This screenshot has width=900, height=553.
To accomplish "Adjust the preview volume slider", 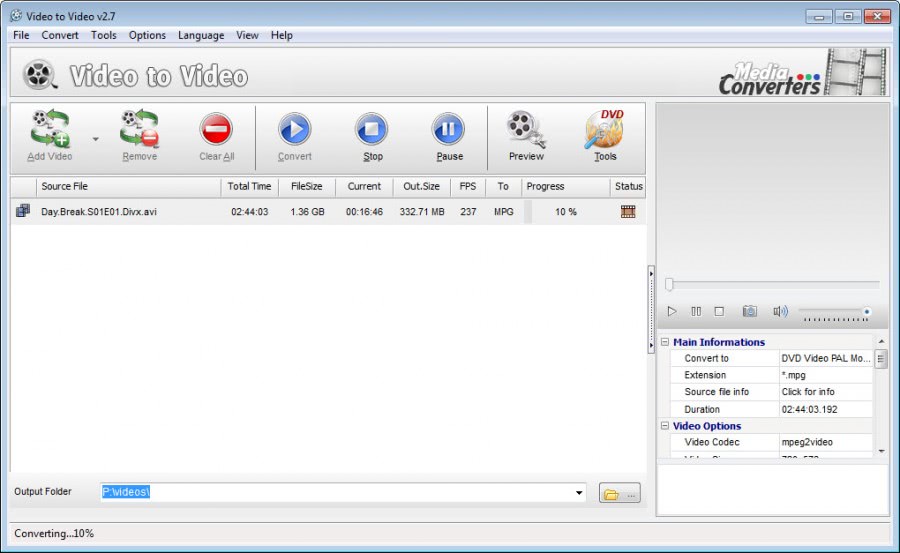I will (x=835, y=313).
